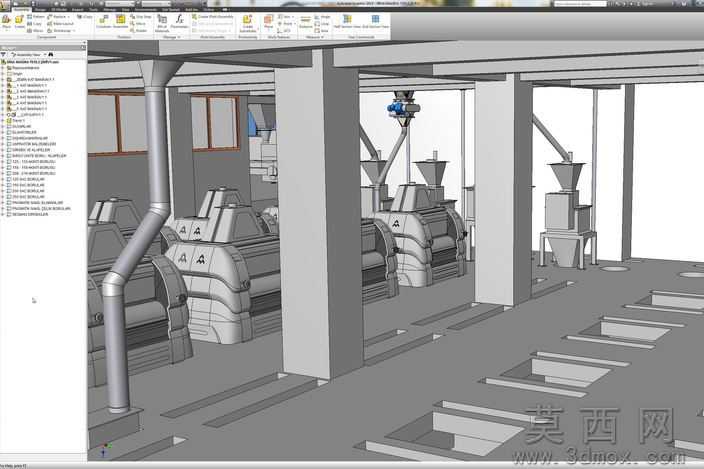704x469 pixels.
Task: Select the Pattern component tool
Action: pos(35,17)
